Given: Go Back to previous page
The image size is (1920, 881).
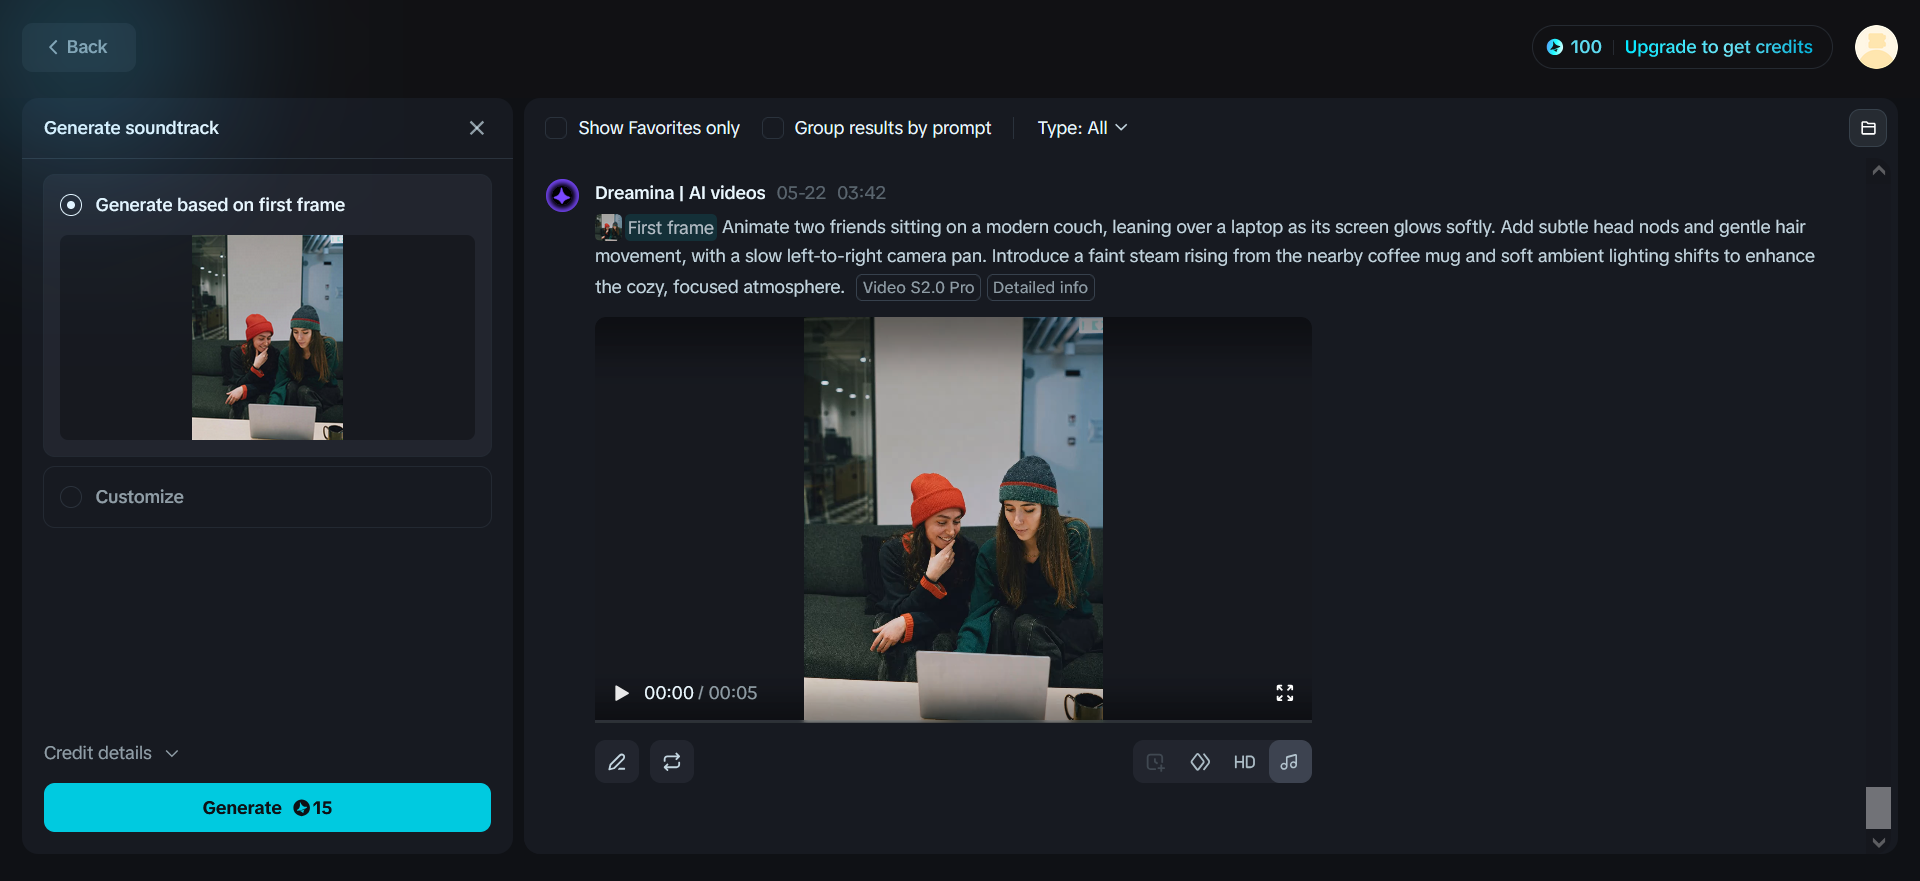Looking at the screenshot, I should point(79,47).
